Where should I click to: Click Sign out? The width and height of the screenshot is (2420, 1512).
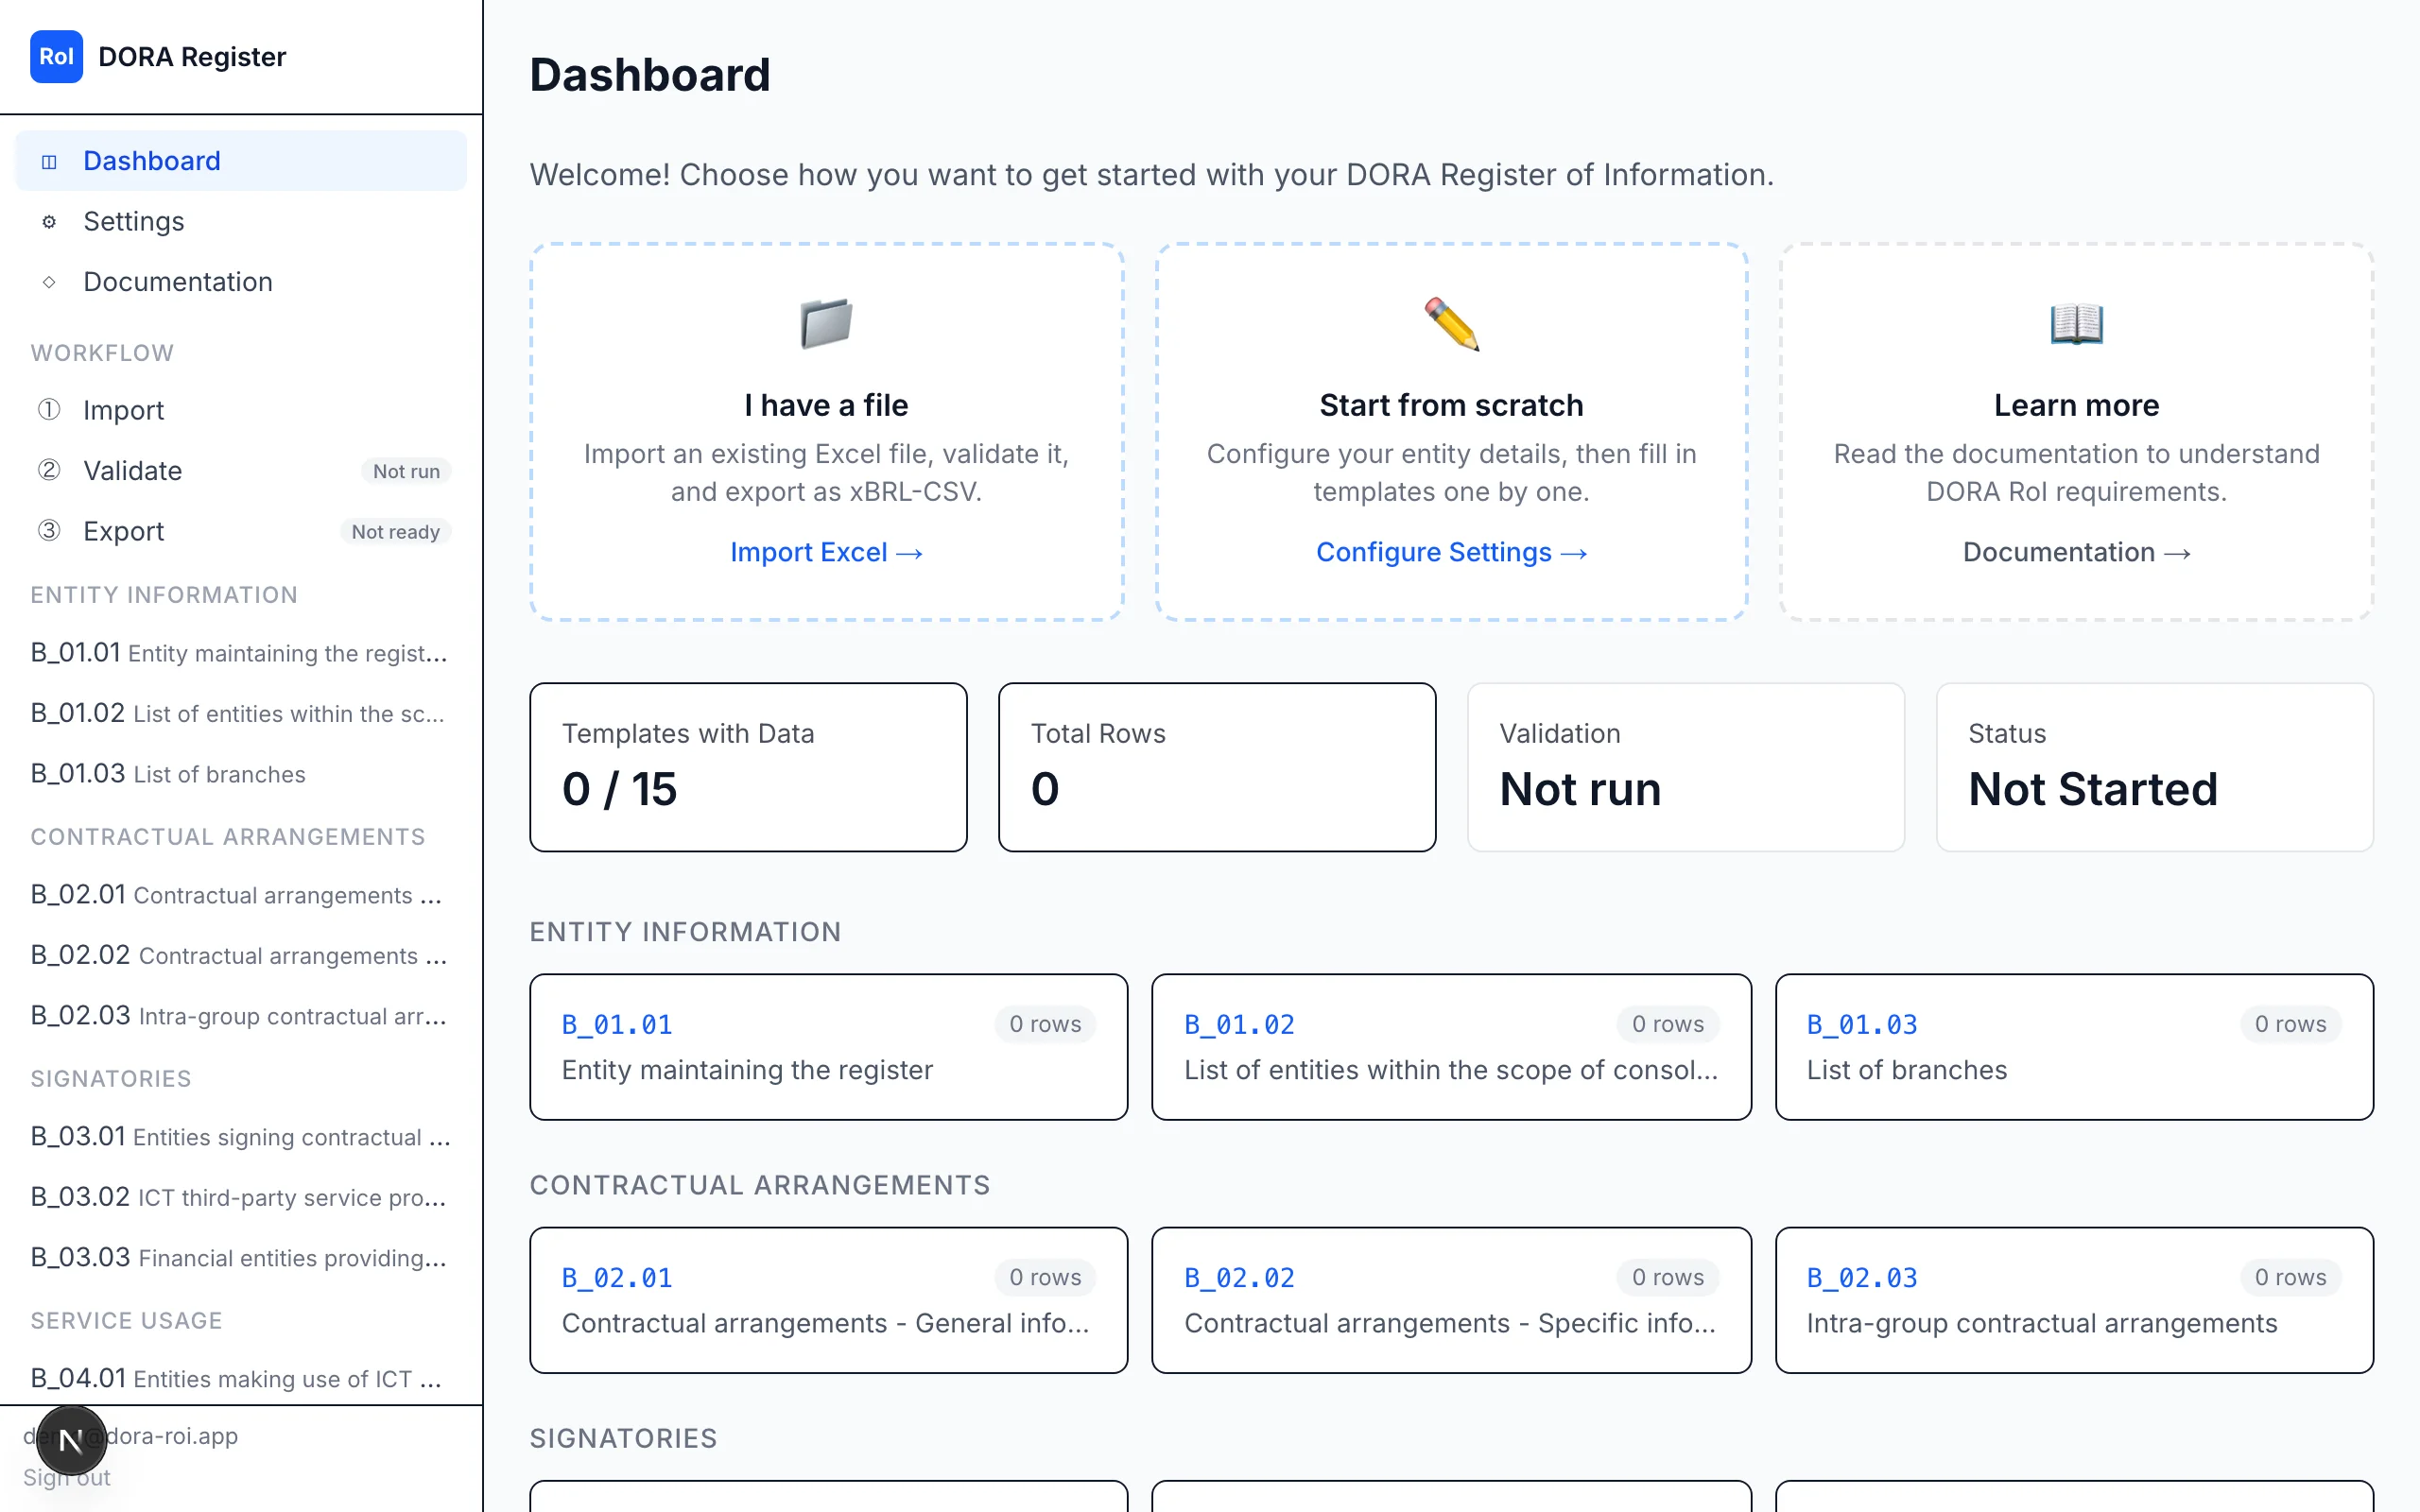point(66,1477)
